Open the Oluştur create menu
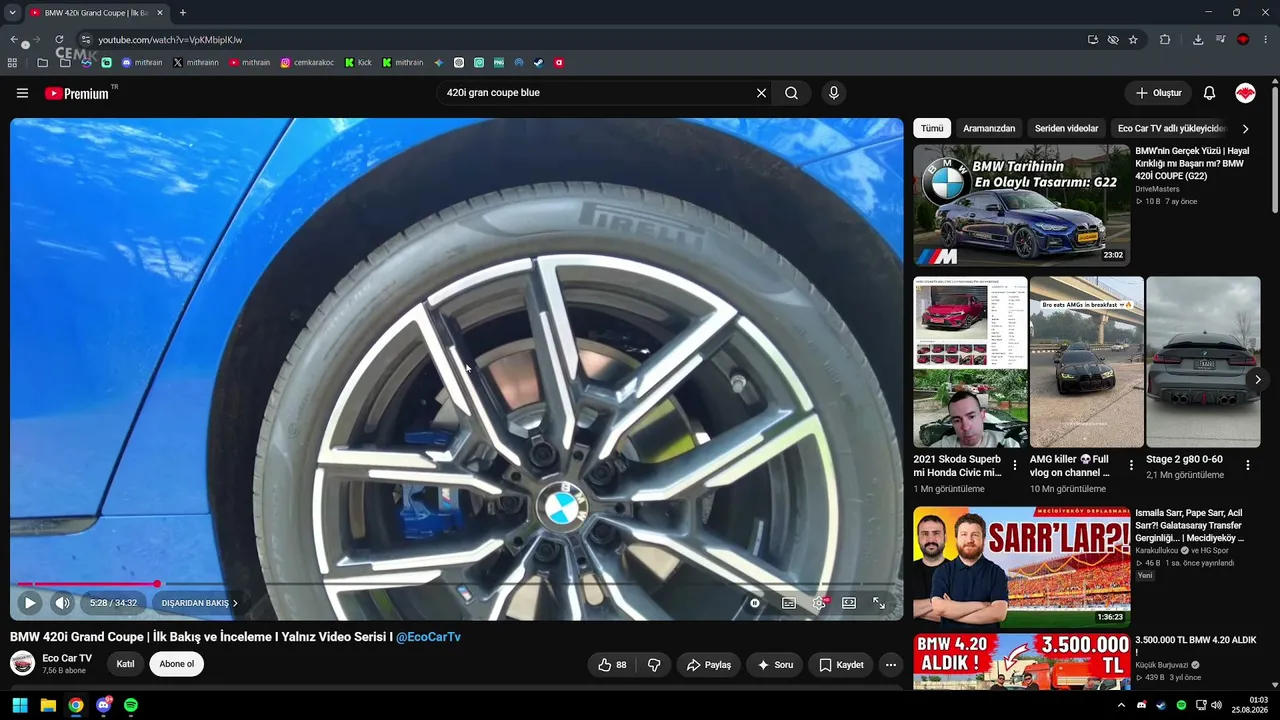 1159,93
